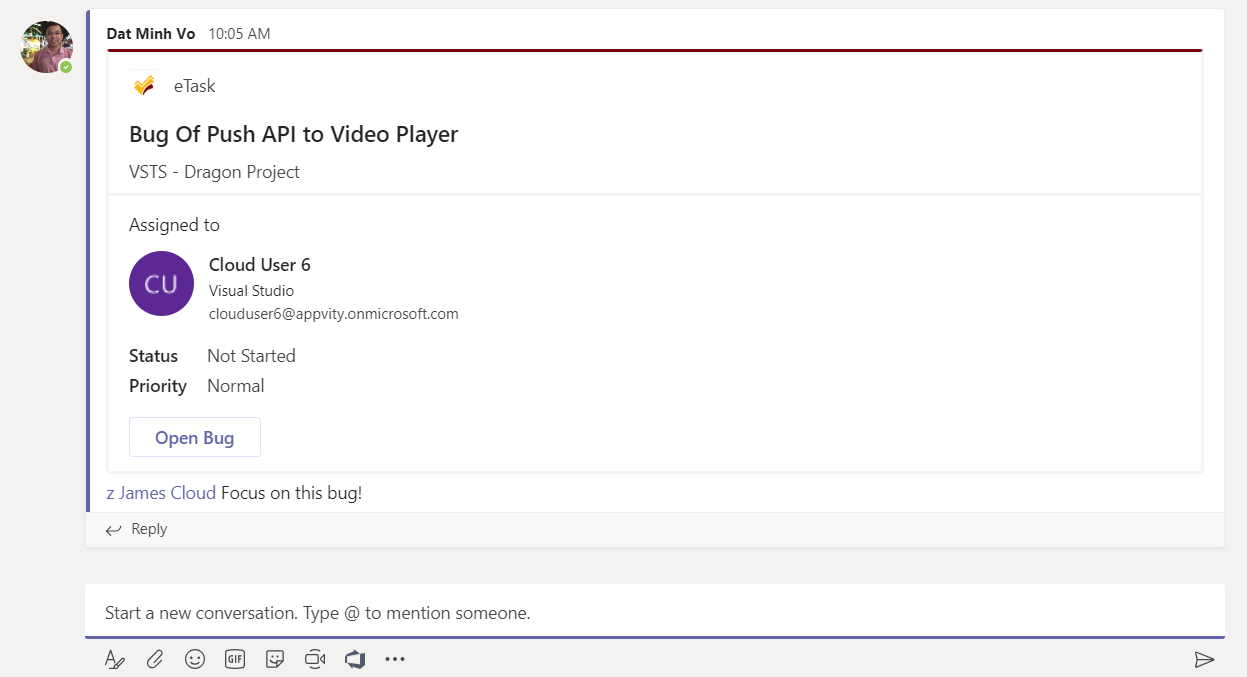Click the 10:05 AM message timestamp

(239, 34)
